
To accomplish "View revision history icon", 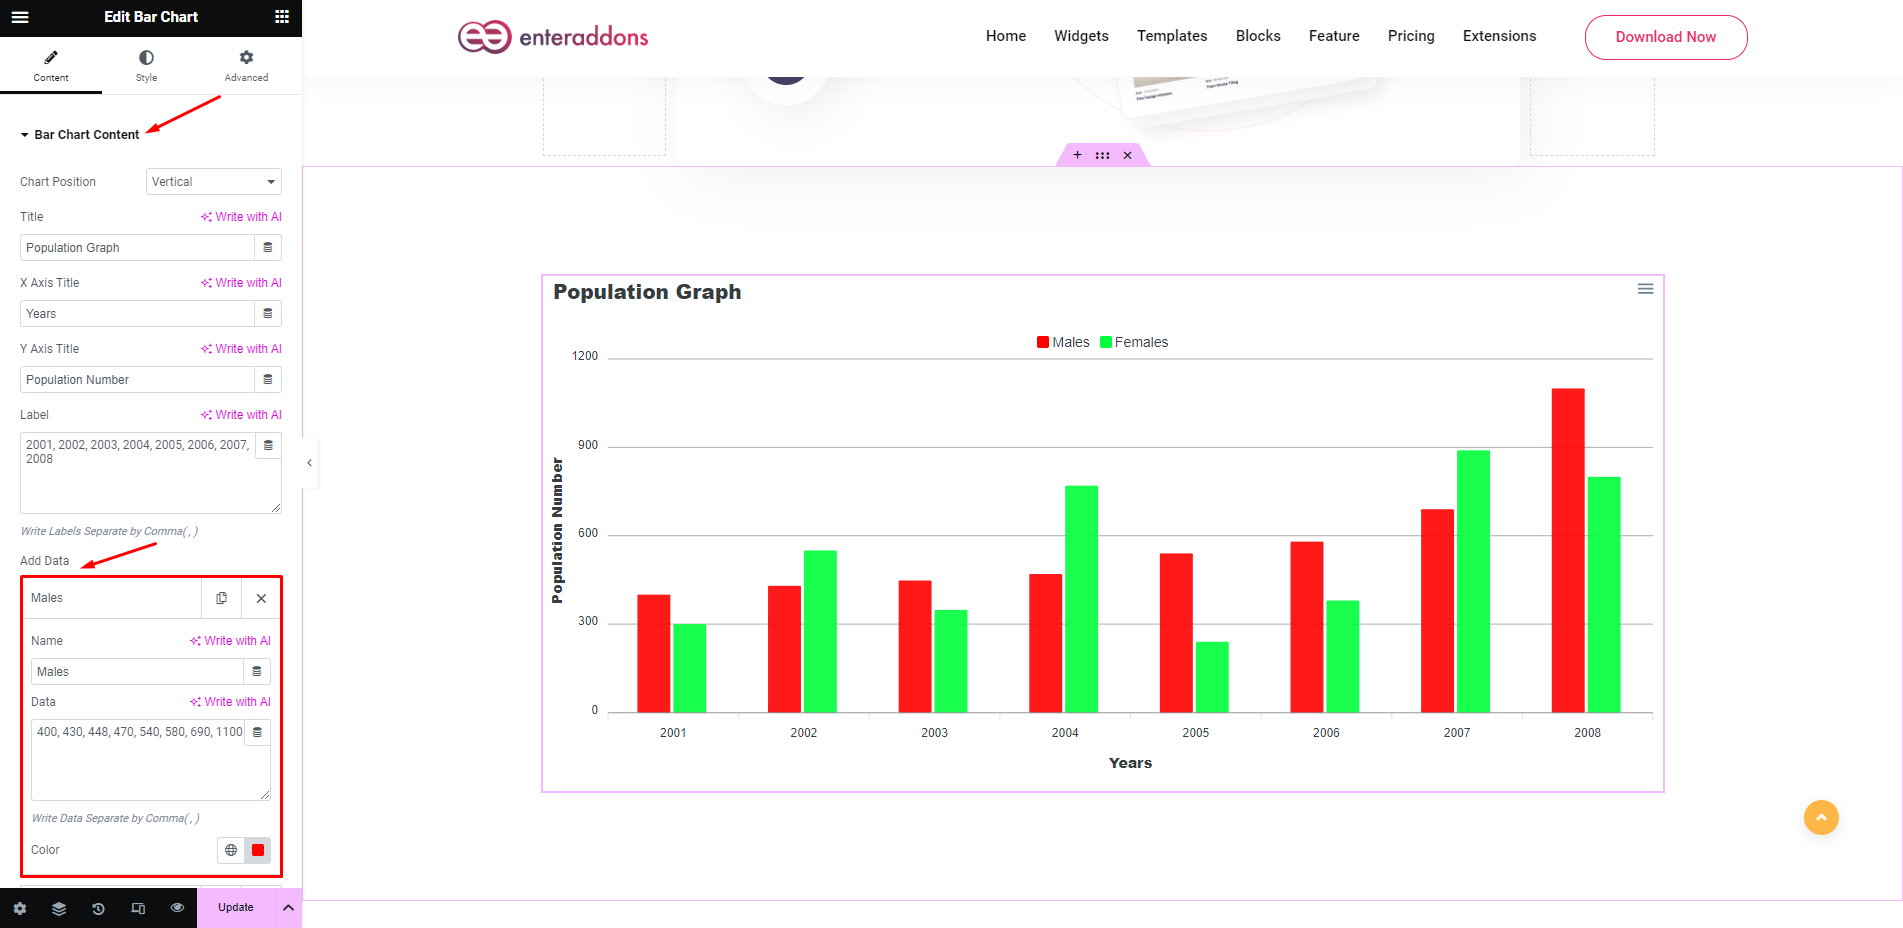I will (x=98, y=908).
